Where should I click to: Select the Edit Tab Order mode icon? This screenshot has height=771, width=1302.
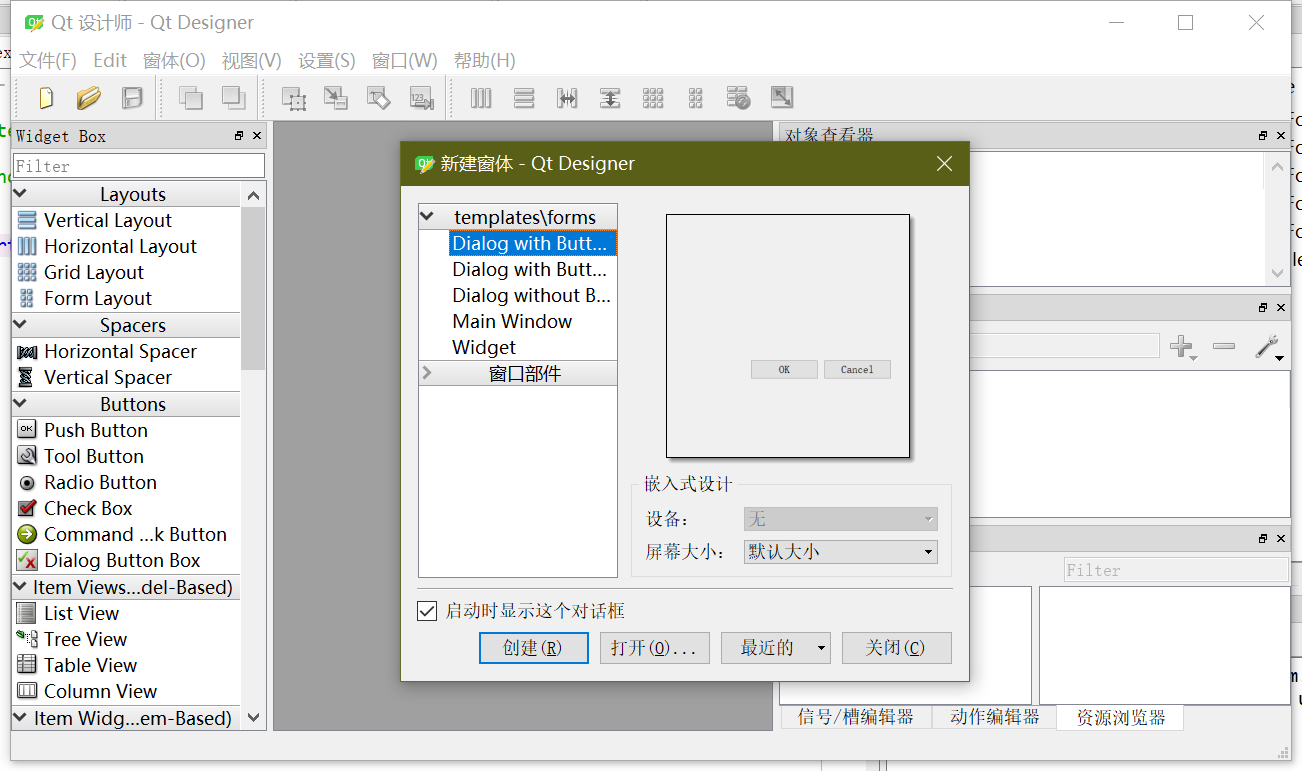tap(421, 97)
